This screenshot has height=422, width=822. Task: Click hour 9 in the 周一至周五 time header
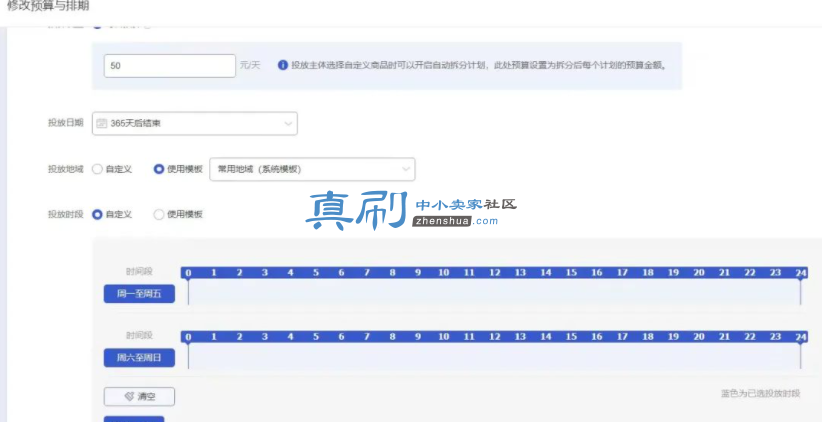(418, 273)
